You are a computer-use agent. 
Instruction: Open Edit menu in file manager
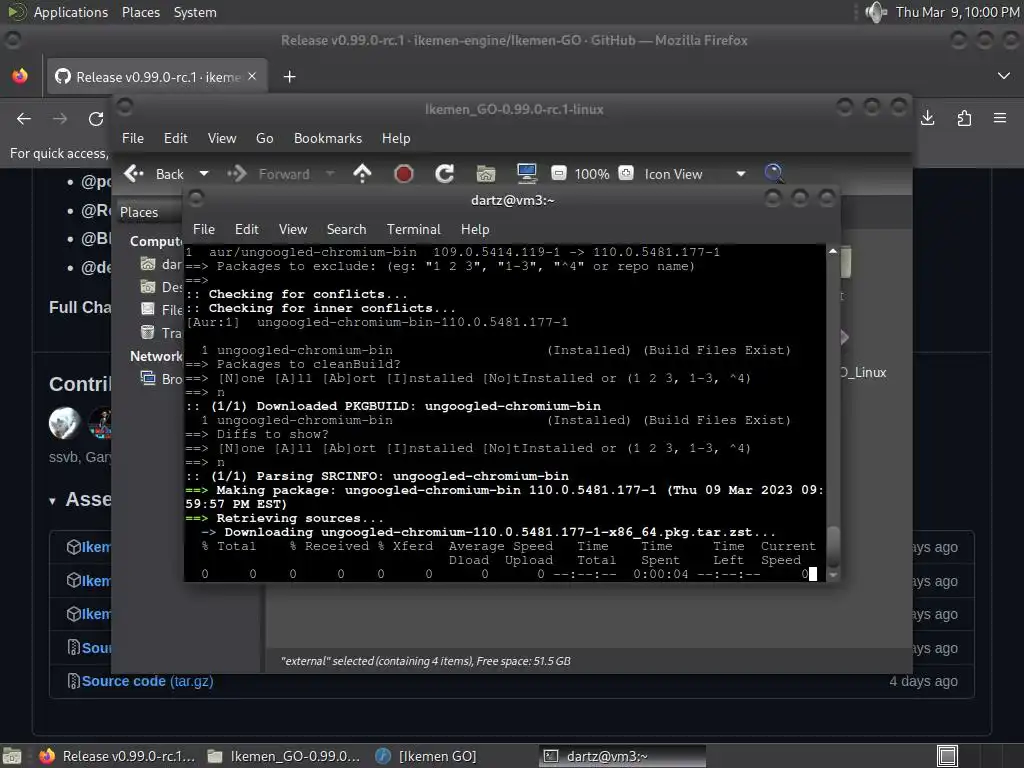175,138
